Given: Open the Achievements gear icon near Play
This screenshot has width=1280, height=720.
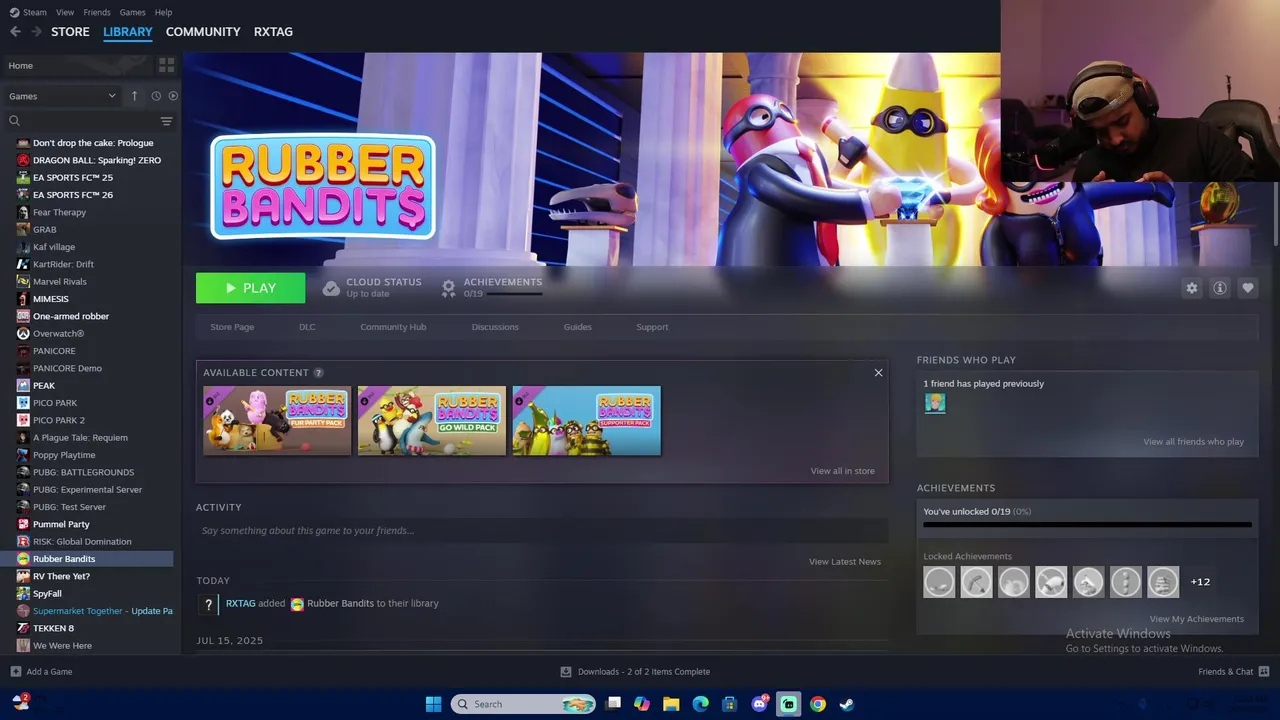Looking at the screenshot, I should [x=449, y=288].
